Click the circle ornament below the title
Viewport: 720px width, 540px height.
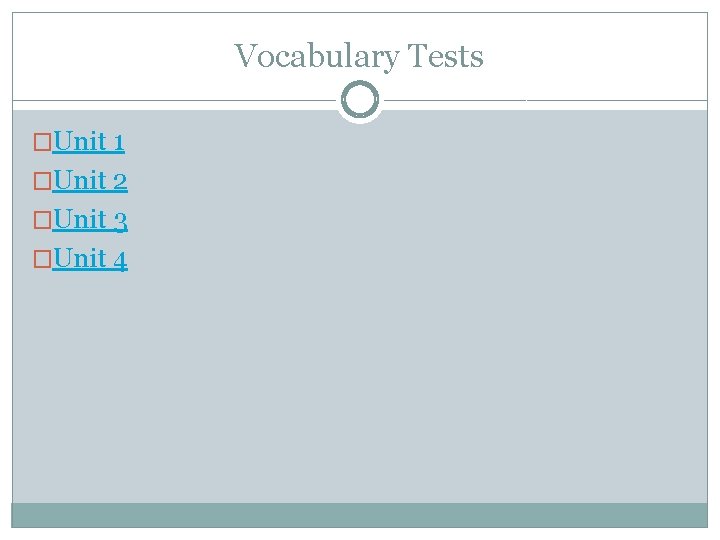pyautogui.click(x=360, y=100)
